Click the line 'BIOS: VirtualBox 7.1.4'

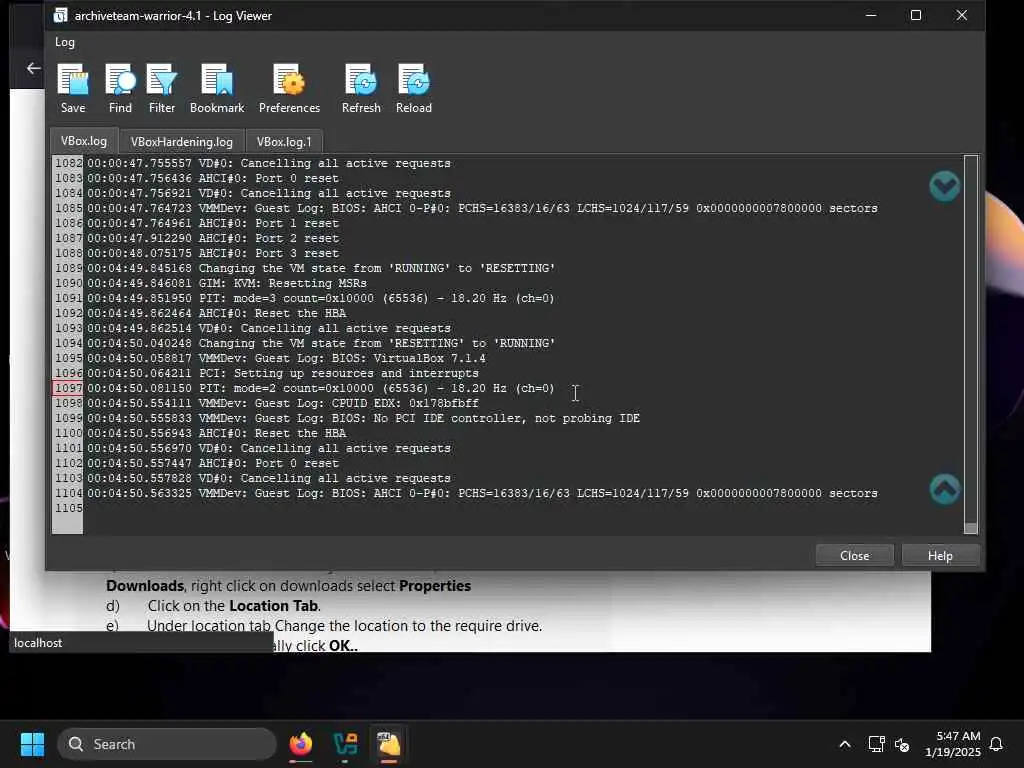coord(287,359)
